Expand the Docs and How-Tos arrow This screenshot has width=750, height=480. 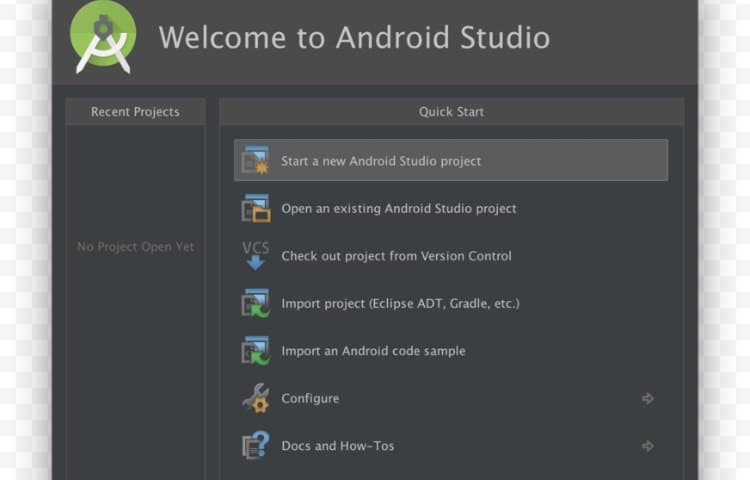pos(648,446)
